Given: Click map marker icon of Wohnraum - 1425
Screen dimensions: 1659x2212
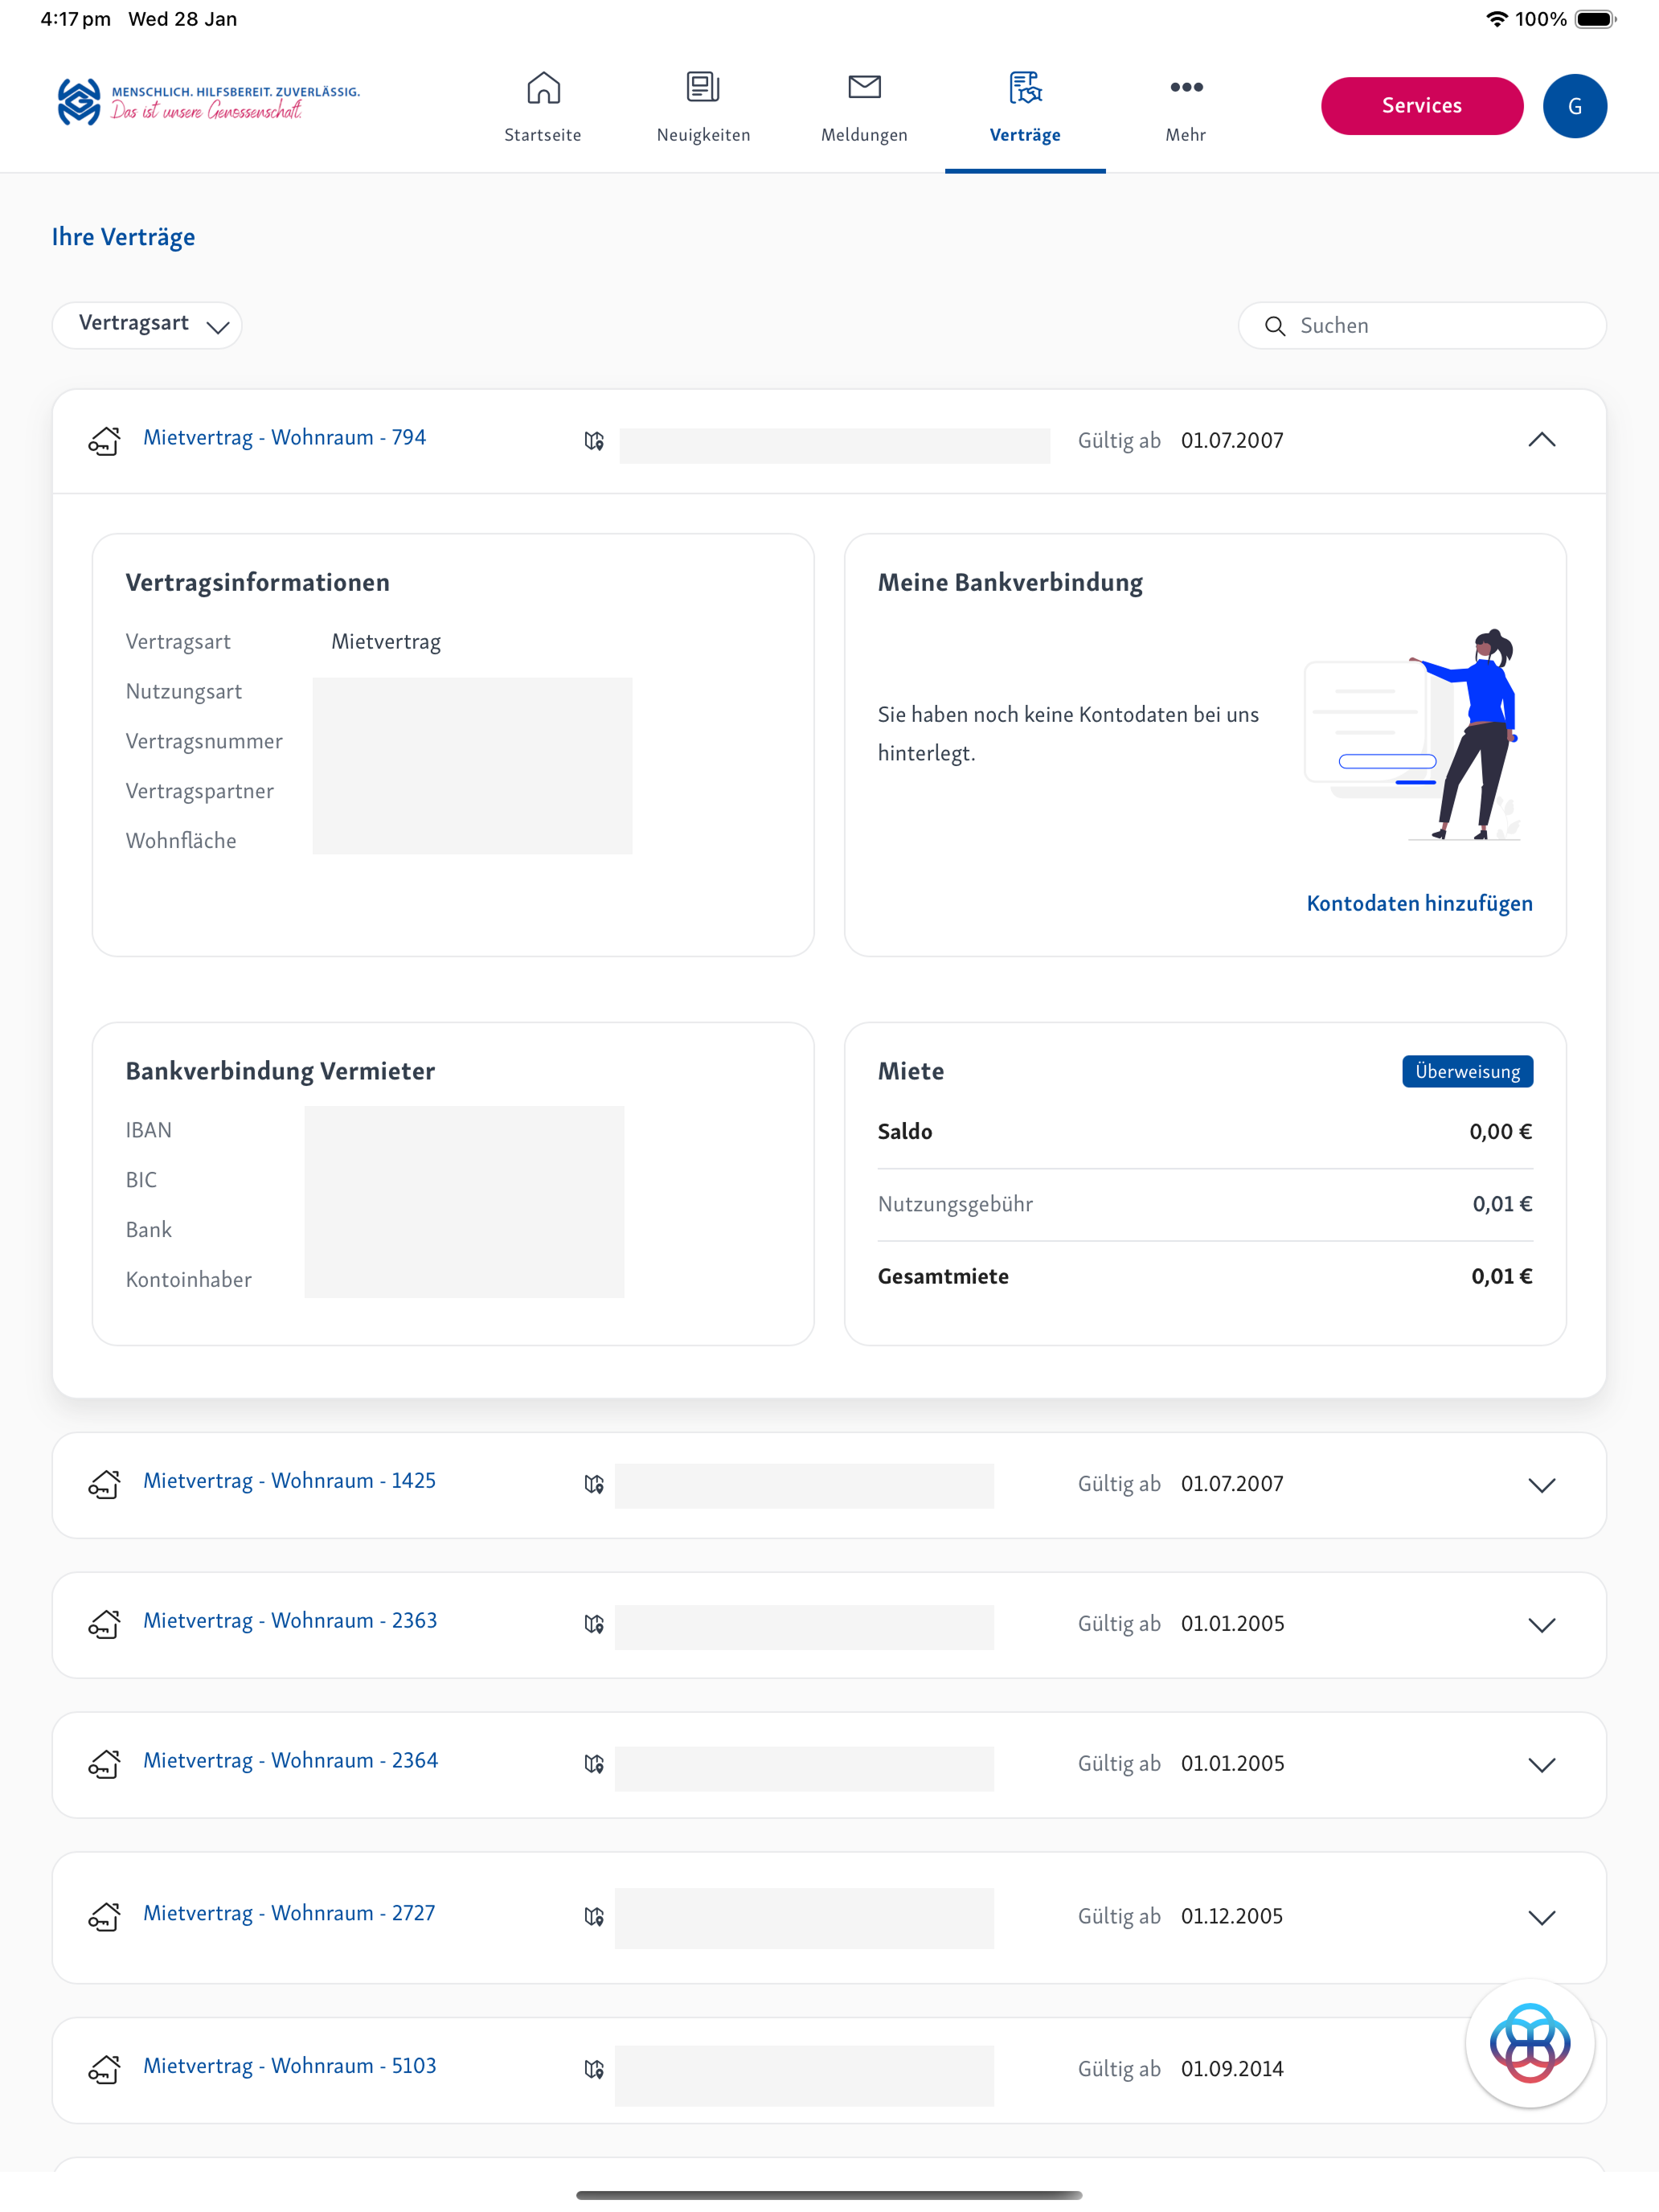Looking at the screenshot, I should click(594, 1484).
